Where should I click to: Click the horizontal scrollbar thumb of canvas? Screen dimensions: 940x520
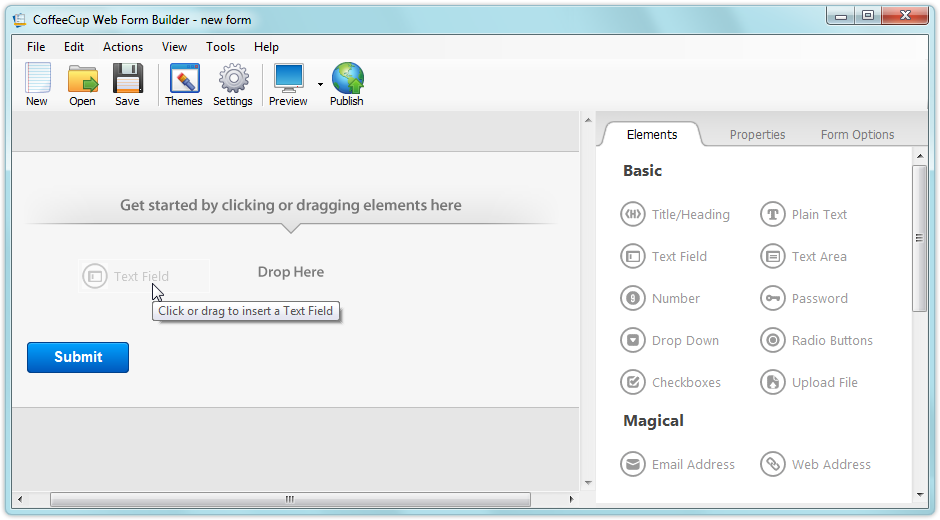pos(290,499)
